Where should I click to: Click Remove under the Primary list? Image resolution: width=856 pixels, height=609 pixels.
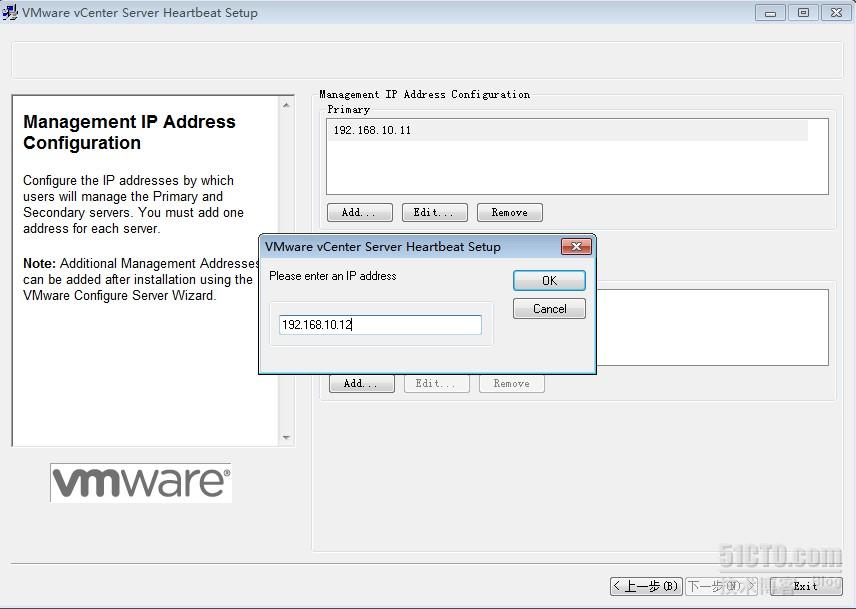click(510, 212)
